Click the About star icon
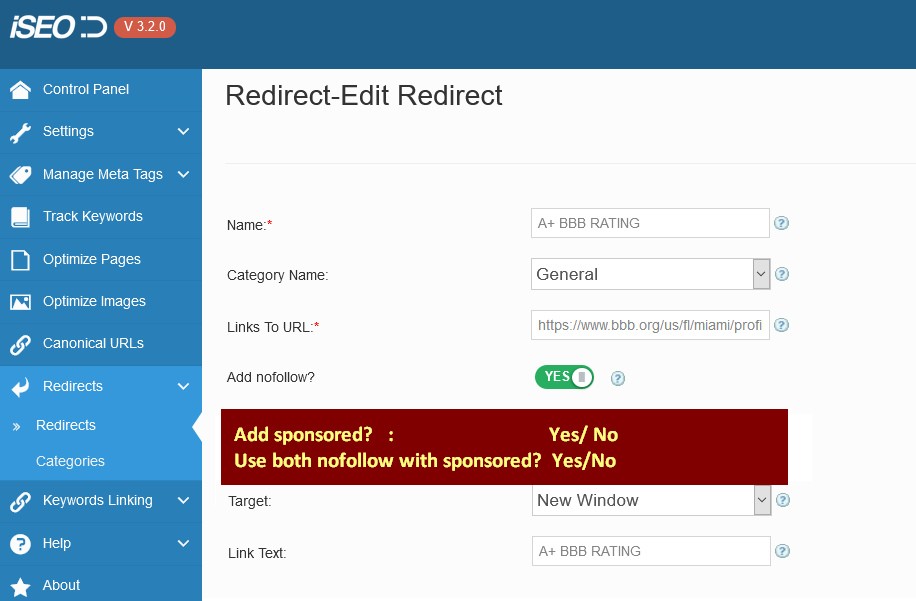Viewport: 916px width, 601px height. (20, 586)
